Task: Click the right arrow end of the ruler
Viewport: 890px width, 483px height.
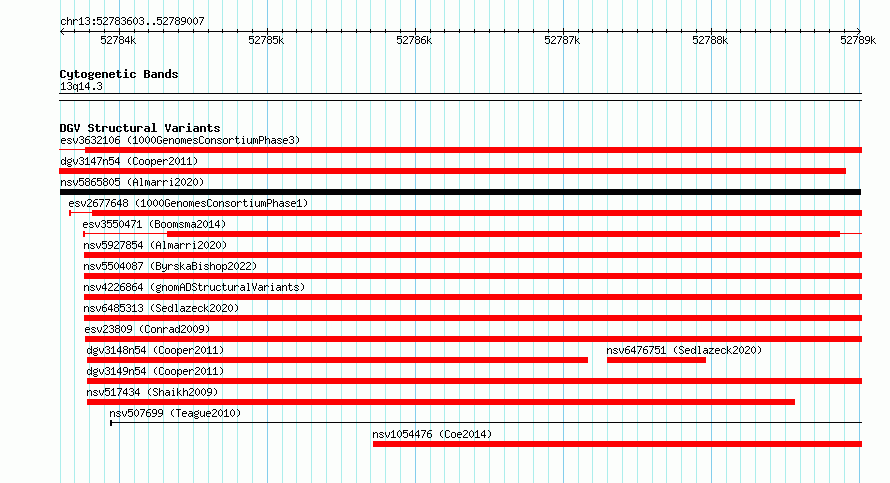Action: 859,31
